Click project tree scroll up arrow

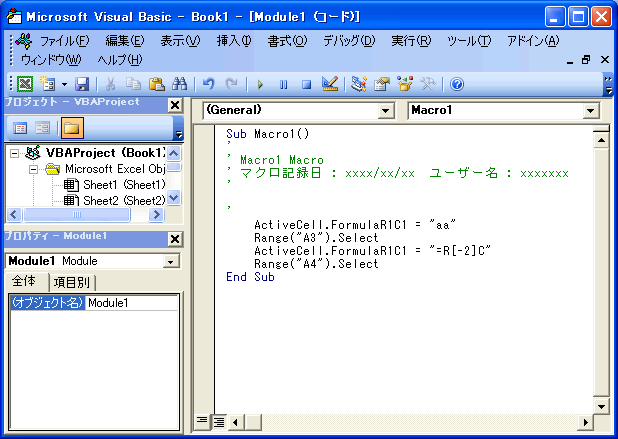[x=174, y=153]
